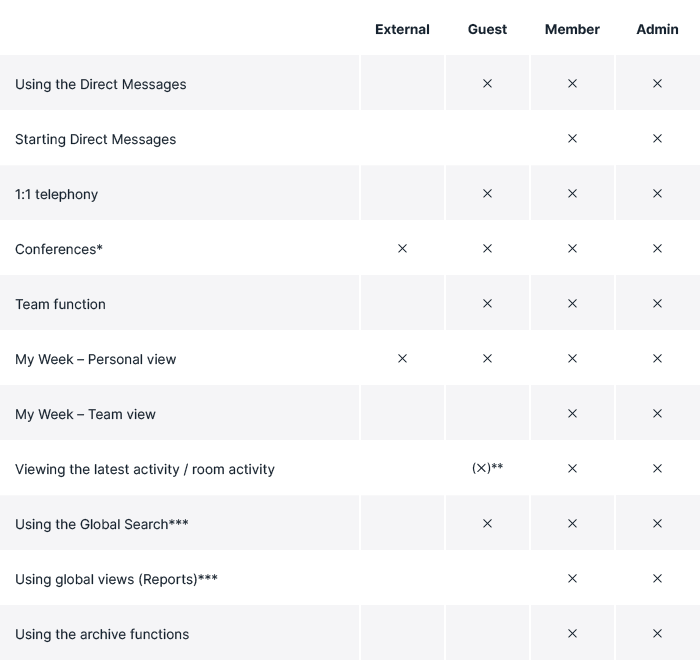Select the Admin column header
700x660 pixels.
click(657, 29)
